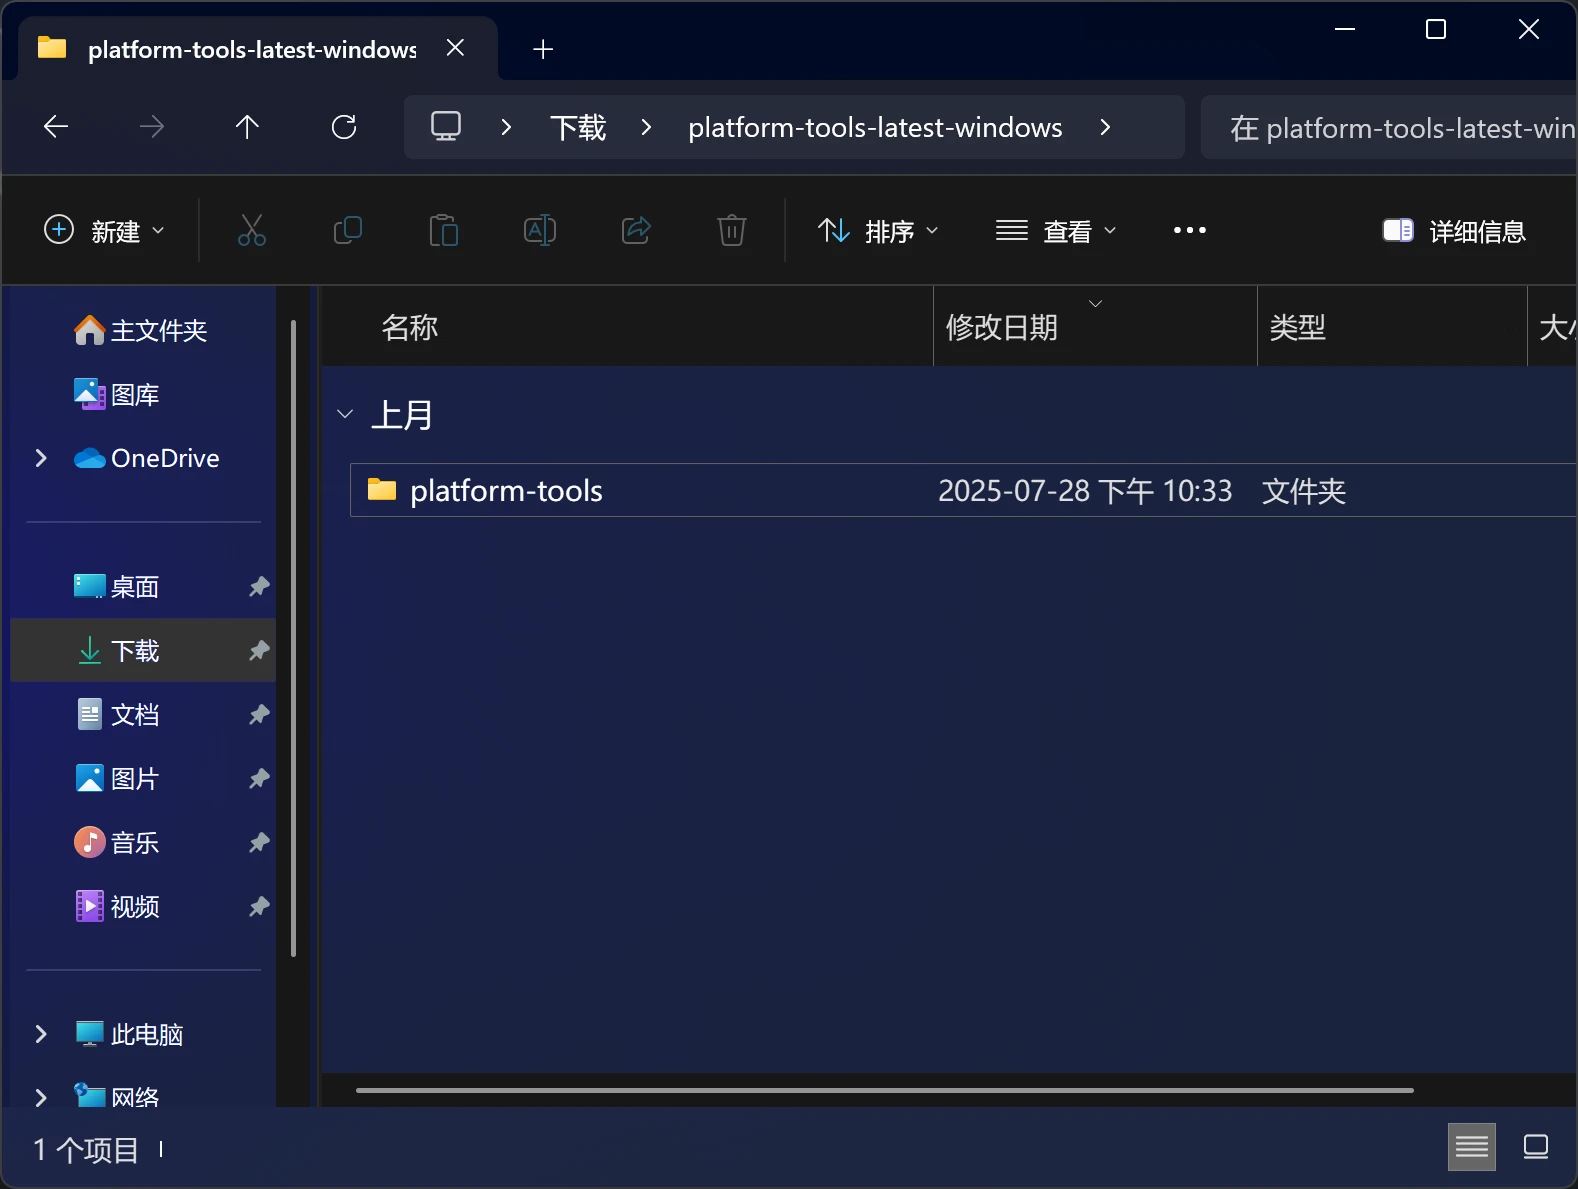Open the three-dot more options menu
Viewport: 1578px width, 1189px height.
(1189, 230)
